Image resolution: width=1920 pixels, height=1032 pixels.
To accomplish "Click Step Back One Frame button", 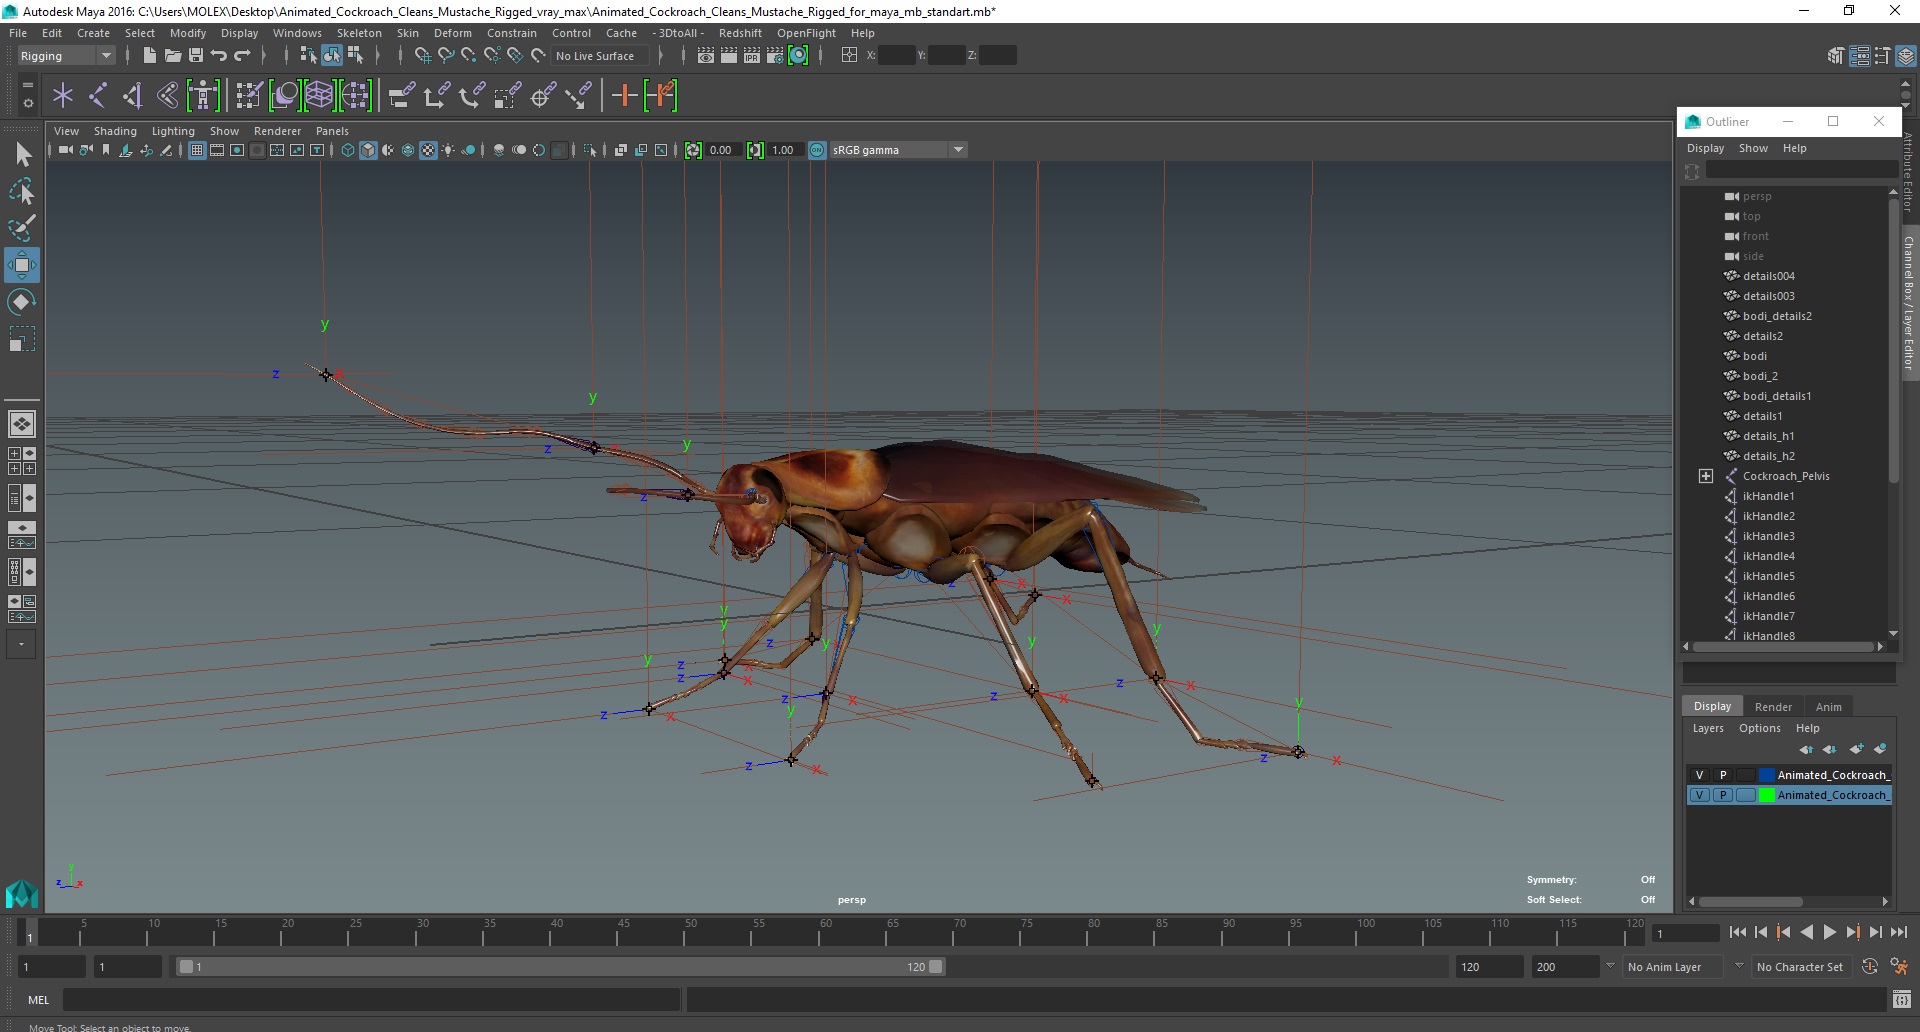I will pos(1761,932).
